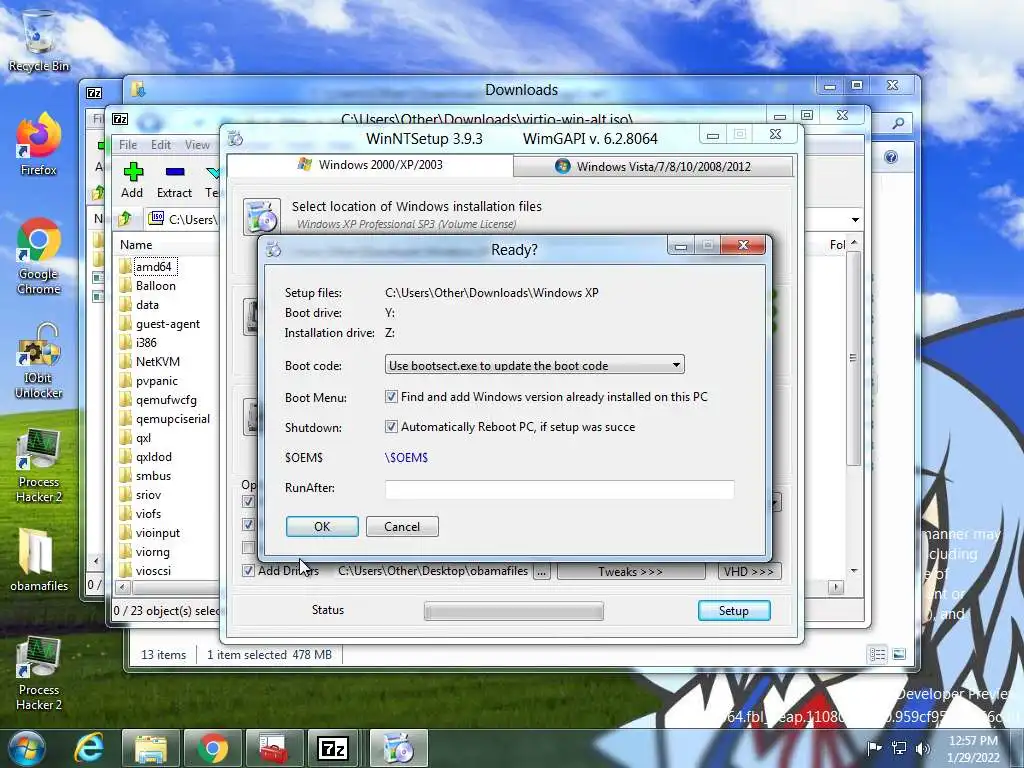The width and height of the screenshot is (1024, 768).
Task: Click the search magnifier in Downloads window
Action: (899, 122)
